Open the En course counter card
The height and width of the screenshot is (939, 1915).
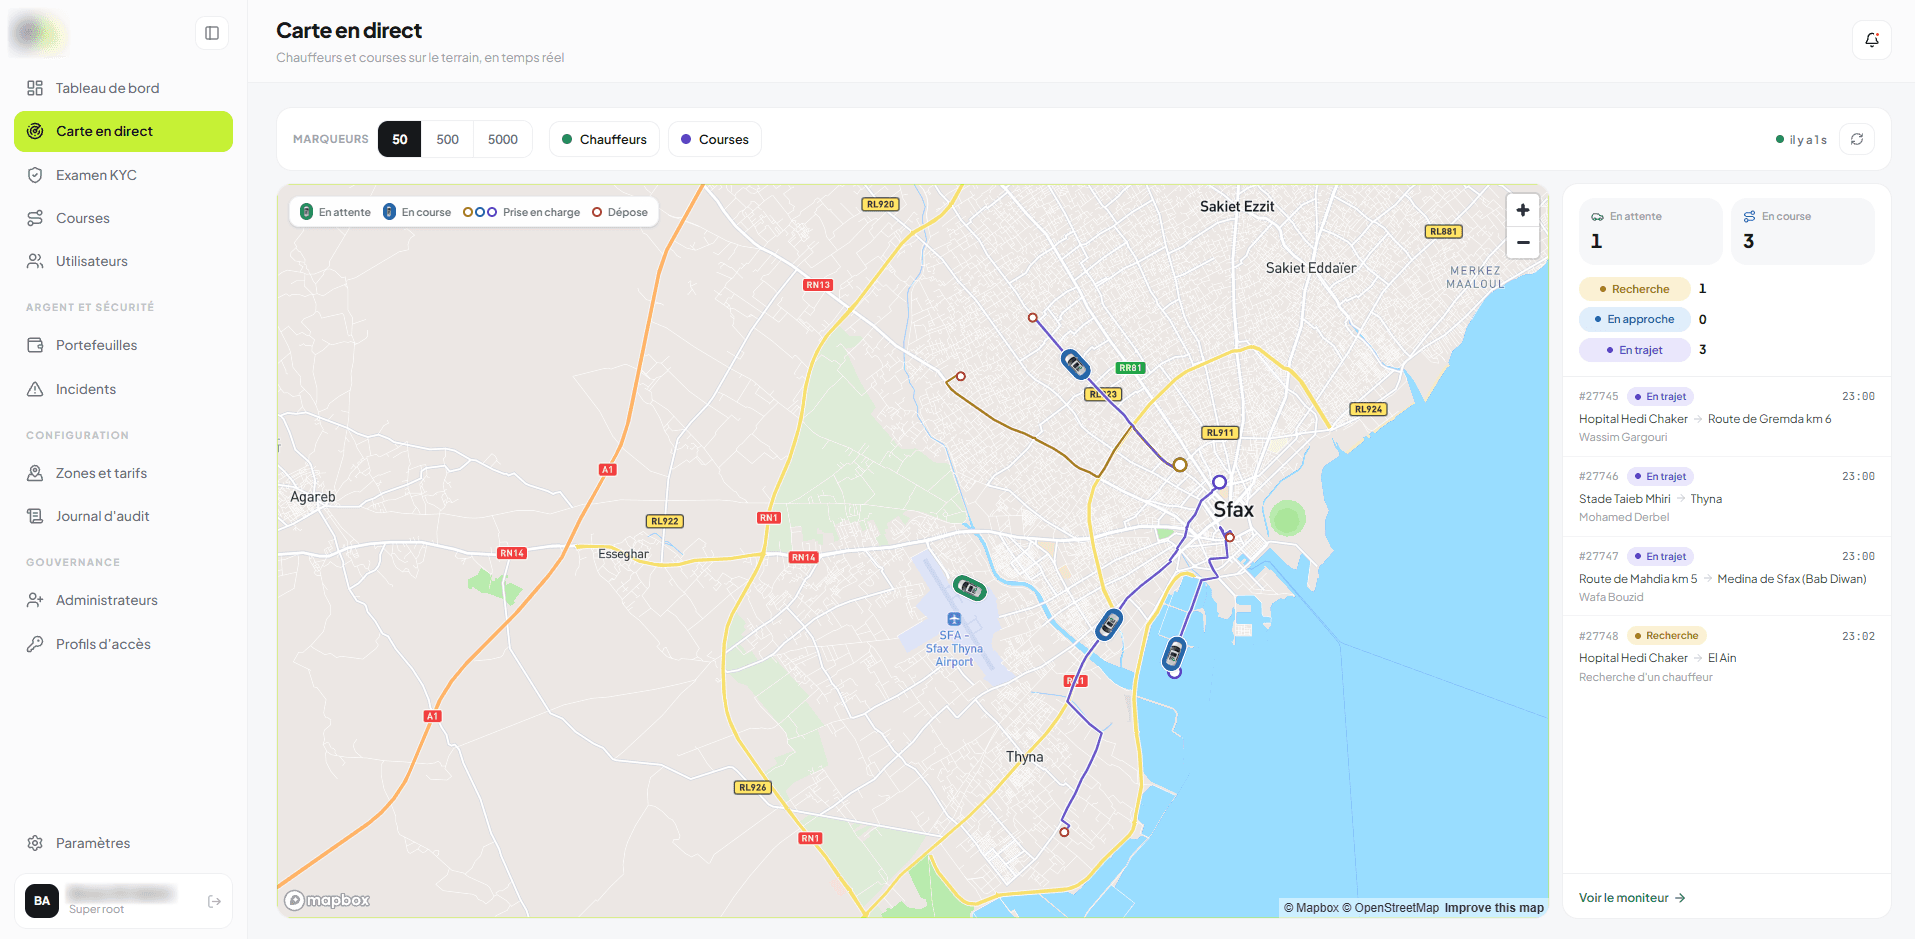[x=1803, y=231]
